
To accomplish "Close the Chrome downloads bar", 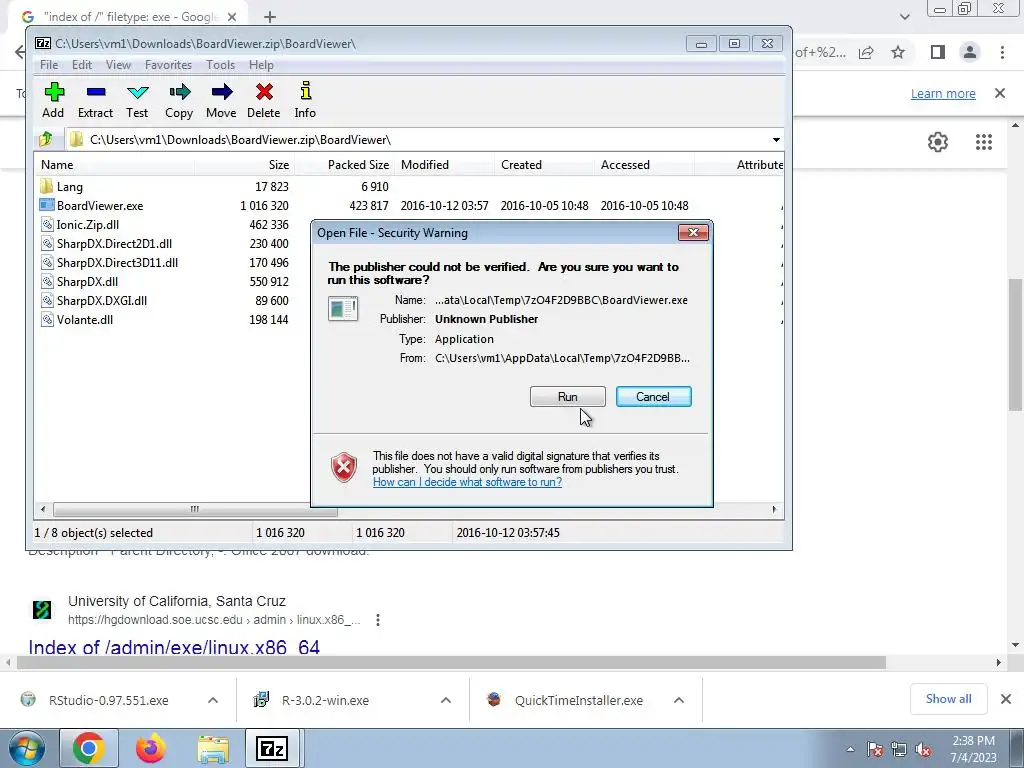I will (x=1006, y=699).
